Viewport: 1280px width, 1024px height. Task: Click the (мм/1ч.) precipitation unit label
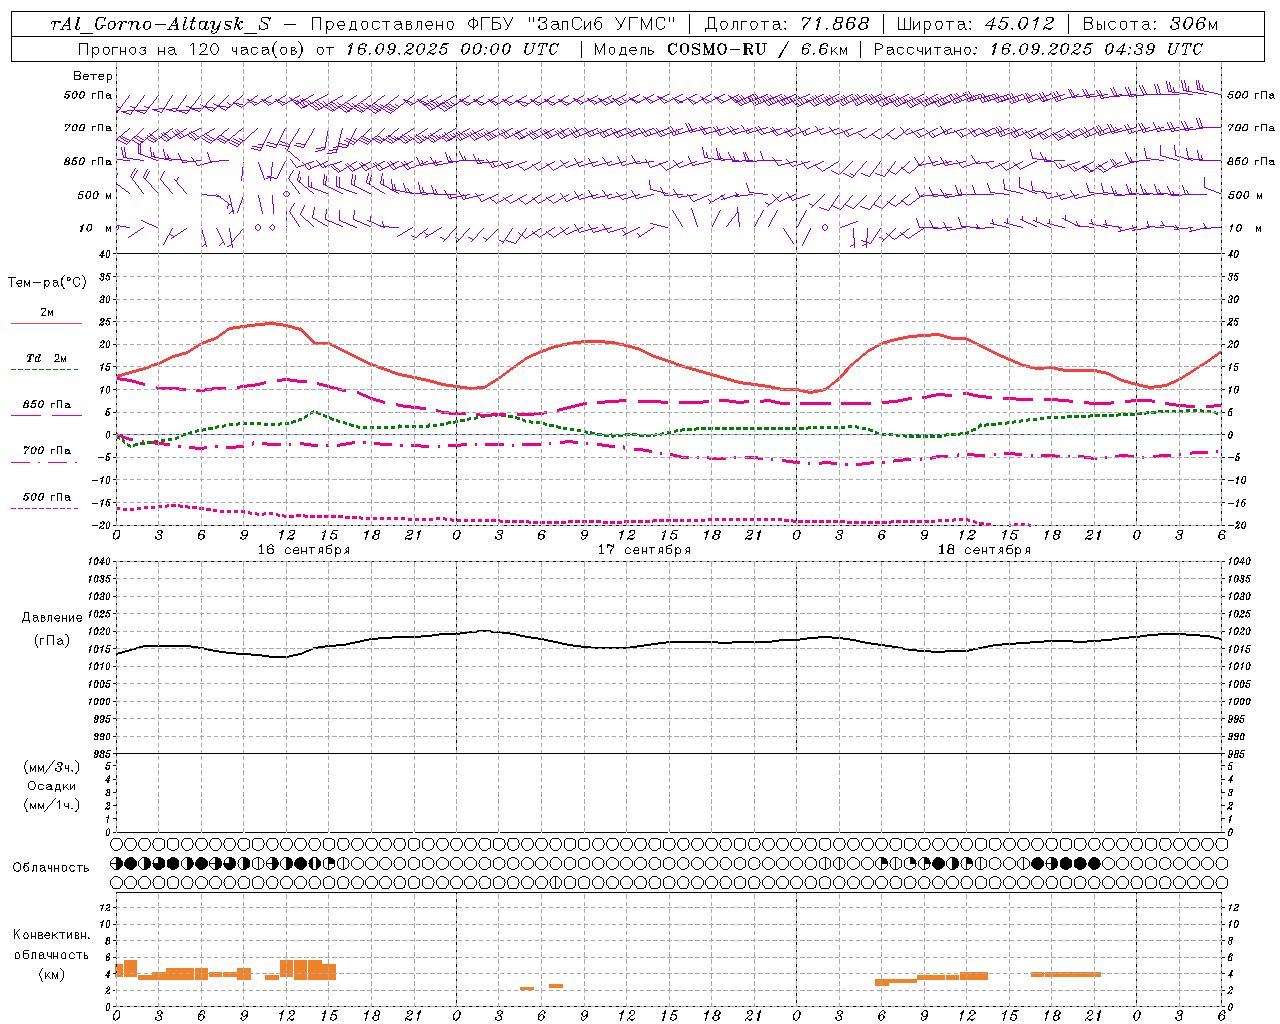click(52, 805)
